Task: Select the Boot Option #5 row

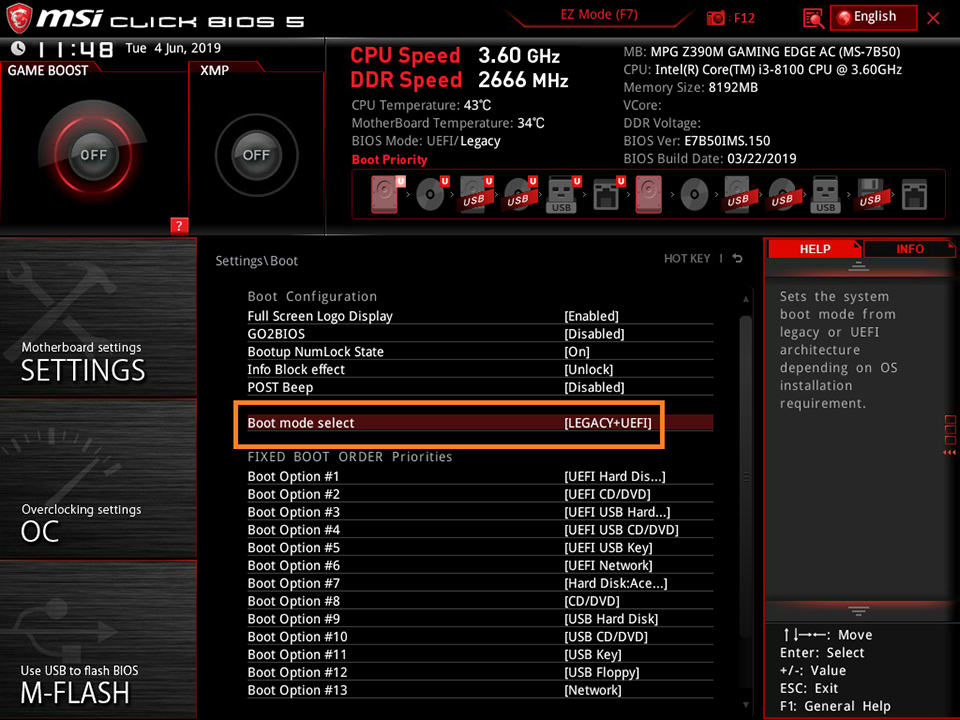Action: 480,548
